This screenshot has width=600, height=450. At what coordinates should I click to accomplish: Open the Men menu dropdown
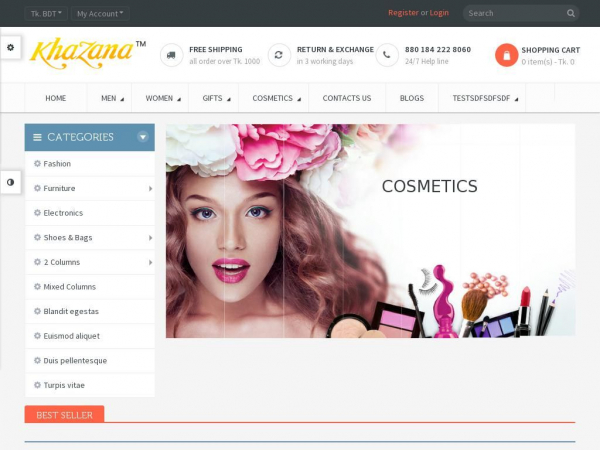(109, 98)
